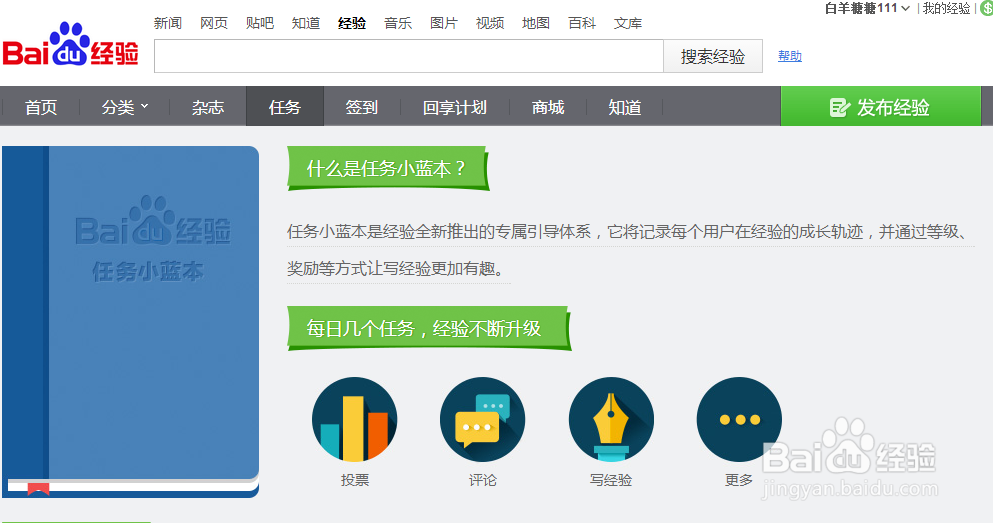This screenshot has width=993, height=523.
Task: Open the 百科 top link
Action: (582, 23)
